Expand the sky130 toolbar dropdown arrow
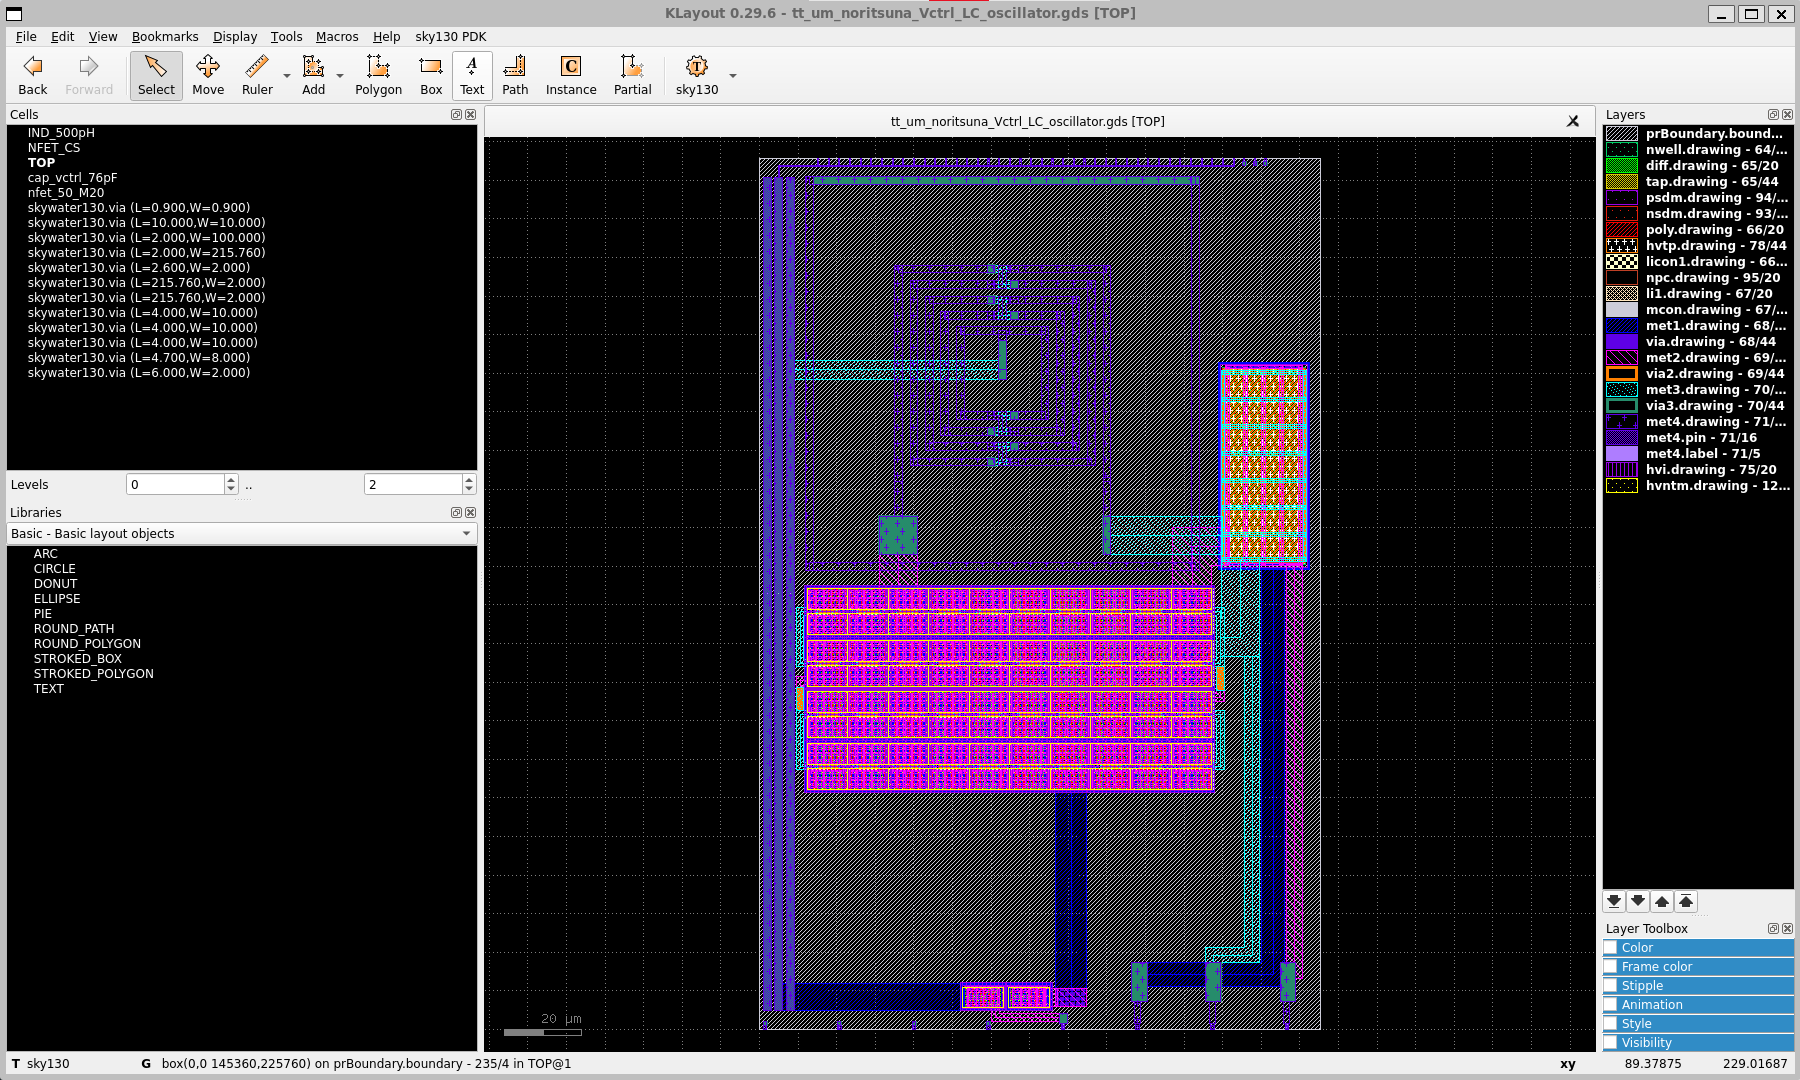The height and width of the screenshot is (1080, 1800). point(733,76)
